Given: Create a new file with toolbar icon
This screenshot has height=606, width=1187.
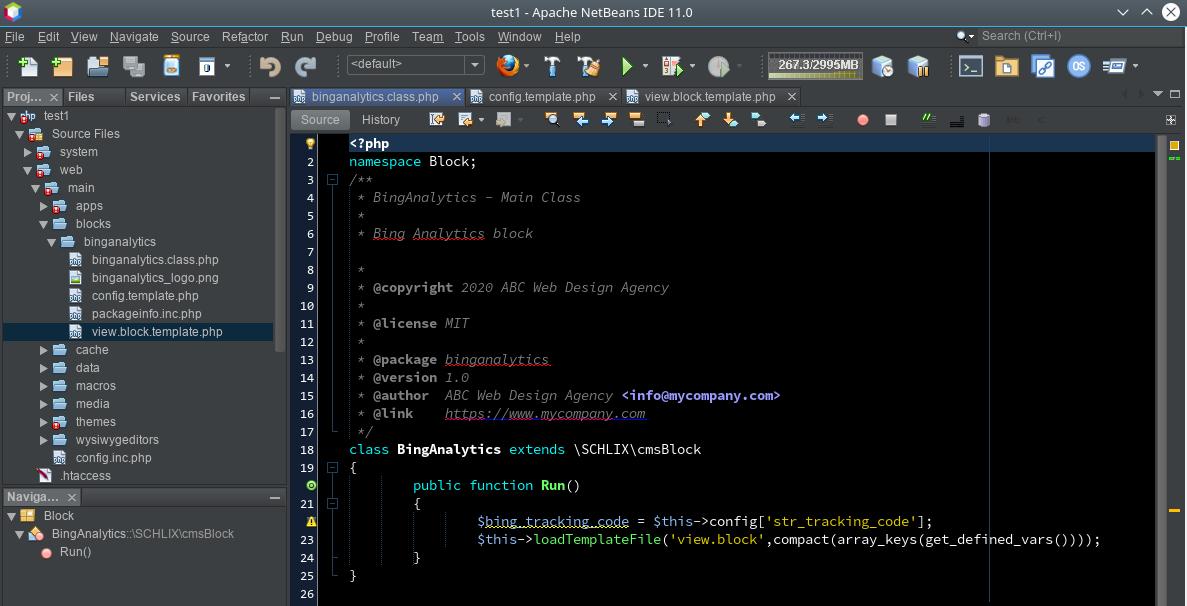Looking at the screenshot, I should pos(28,67).
